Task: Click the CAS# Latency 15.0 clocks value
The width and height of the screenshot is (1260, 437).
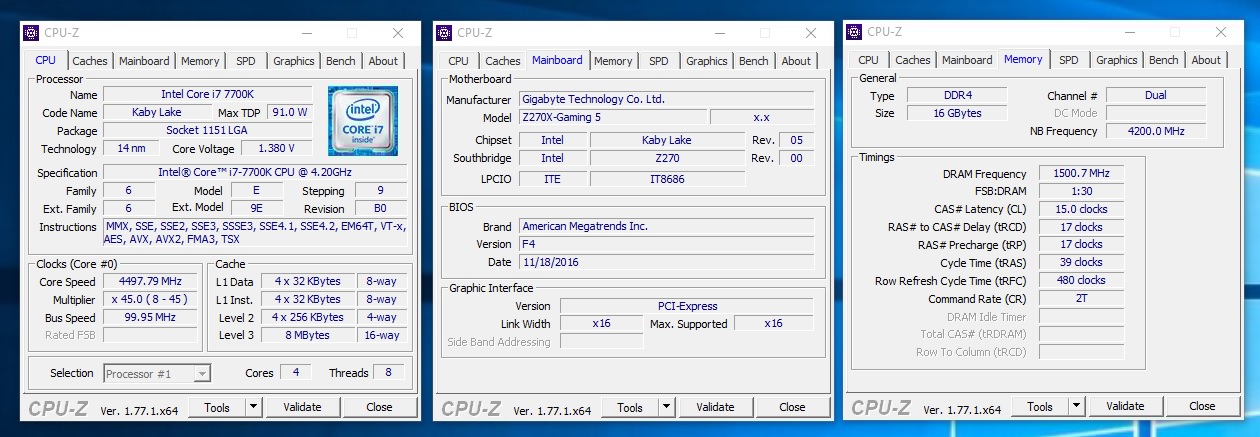Action: [x=1081, y=209]
